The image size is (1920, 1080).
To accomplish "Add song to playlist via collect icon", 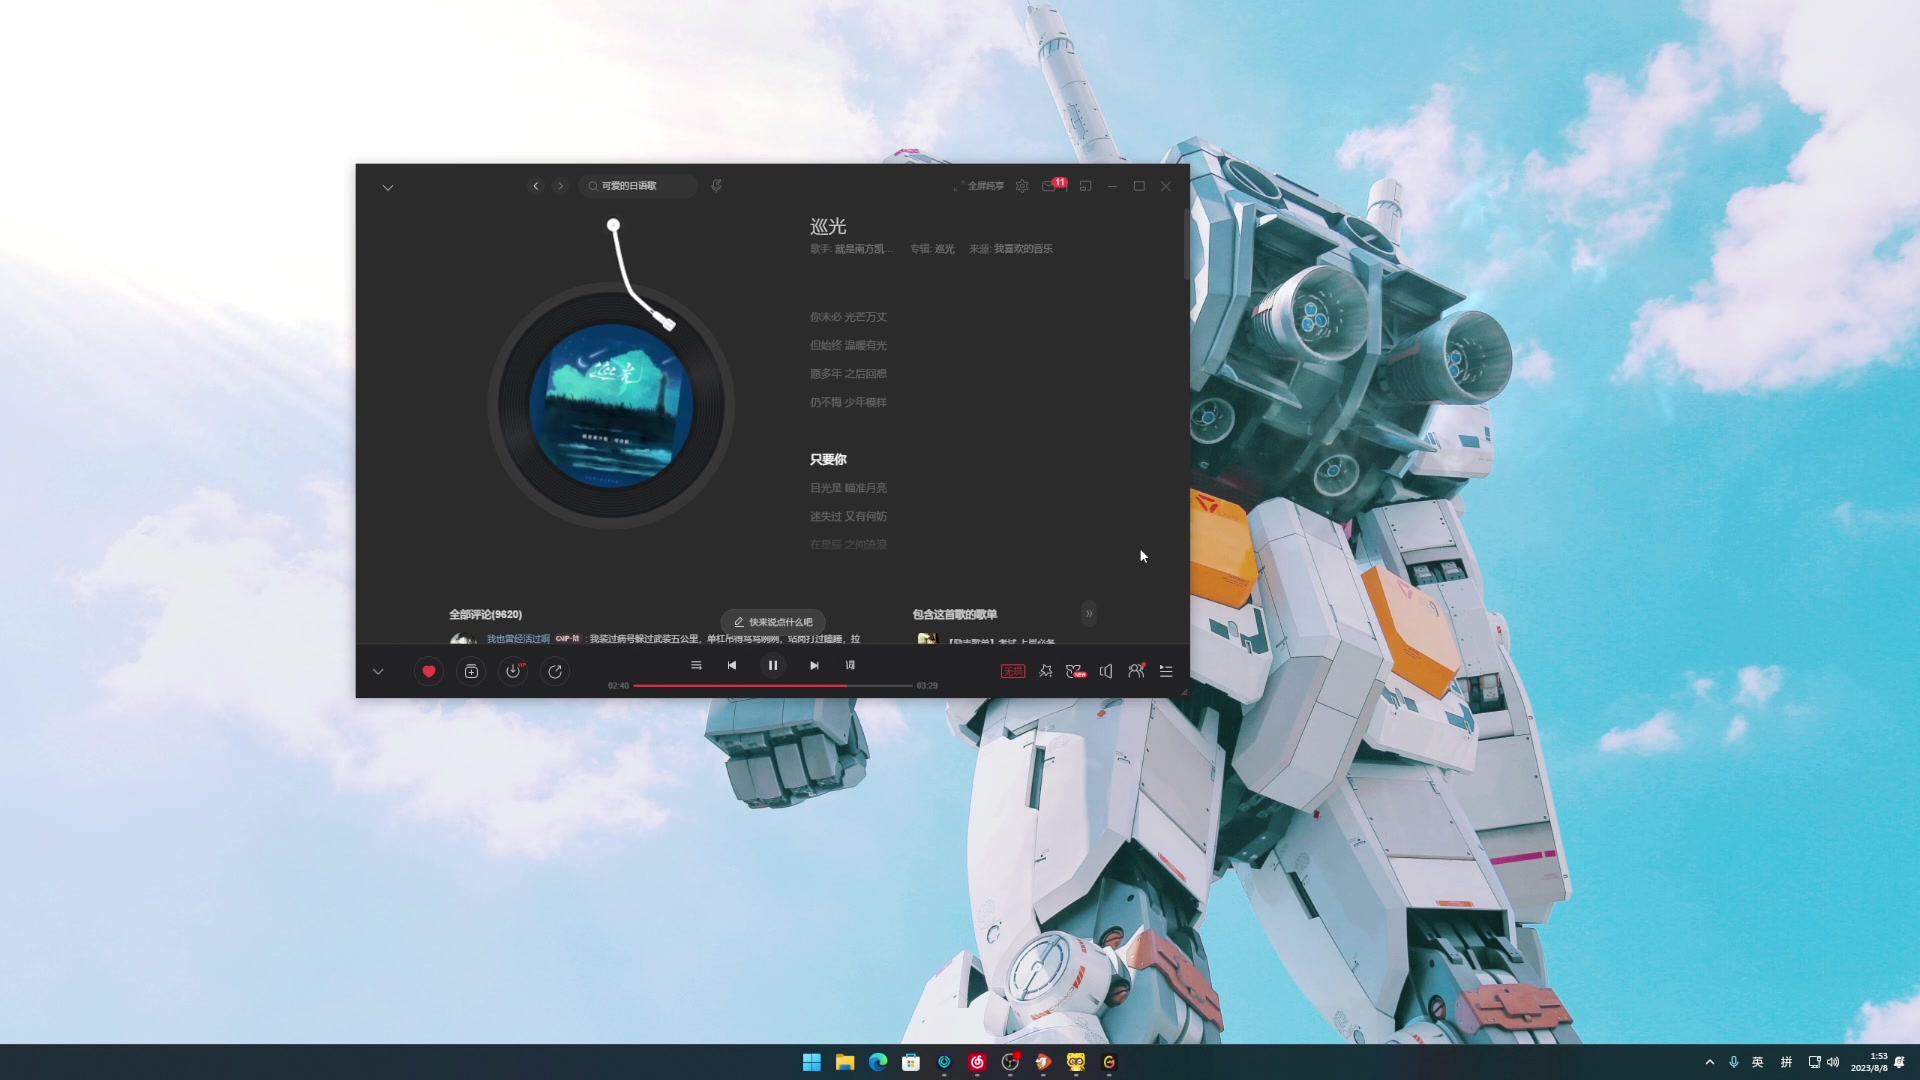I will pyautogui.click(x=471, y=671).
